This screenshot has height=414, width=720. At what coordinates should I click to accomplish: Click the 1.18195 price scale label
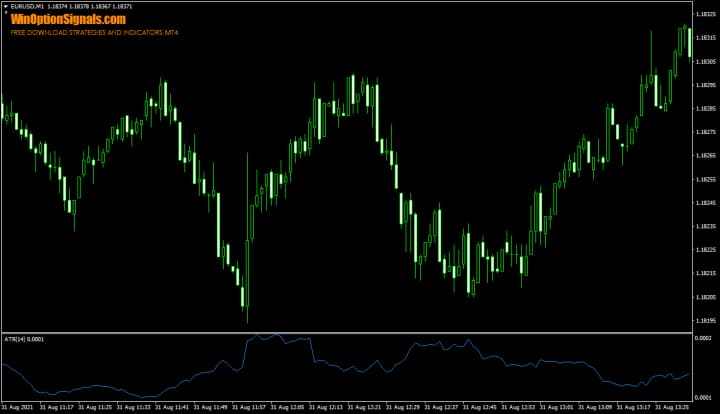(705, 321)
